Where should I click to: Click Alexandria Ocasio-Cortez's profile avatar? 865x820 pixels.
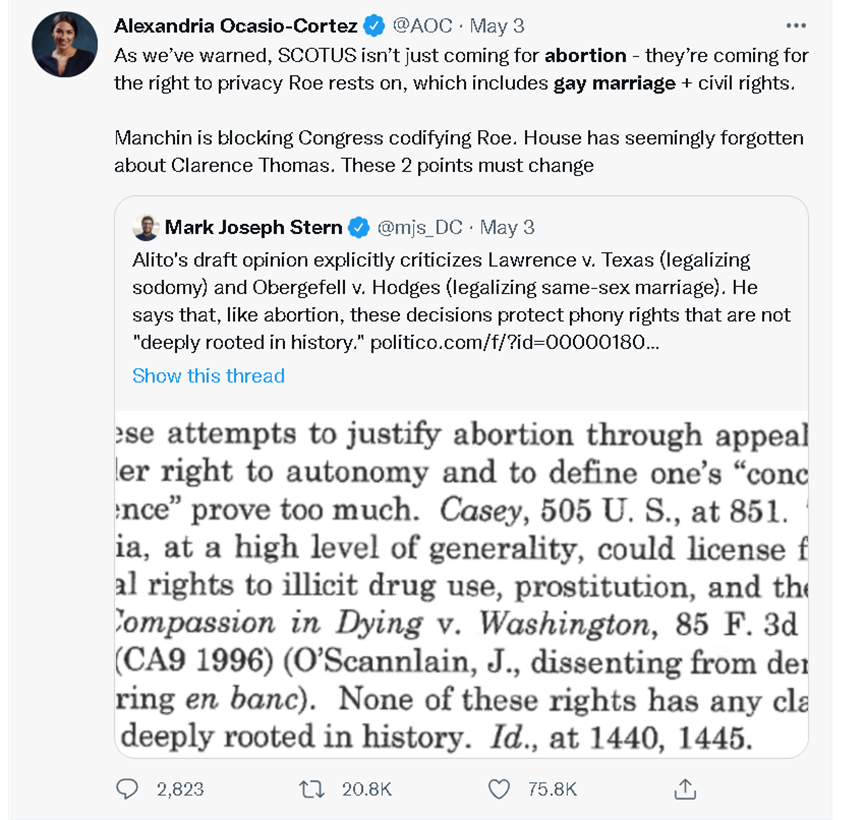pyautogui.click(x=64, y=46)
